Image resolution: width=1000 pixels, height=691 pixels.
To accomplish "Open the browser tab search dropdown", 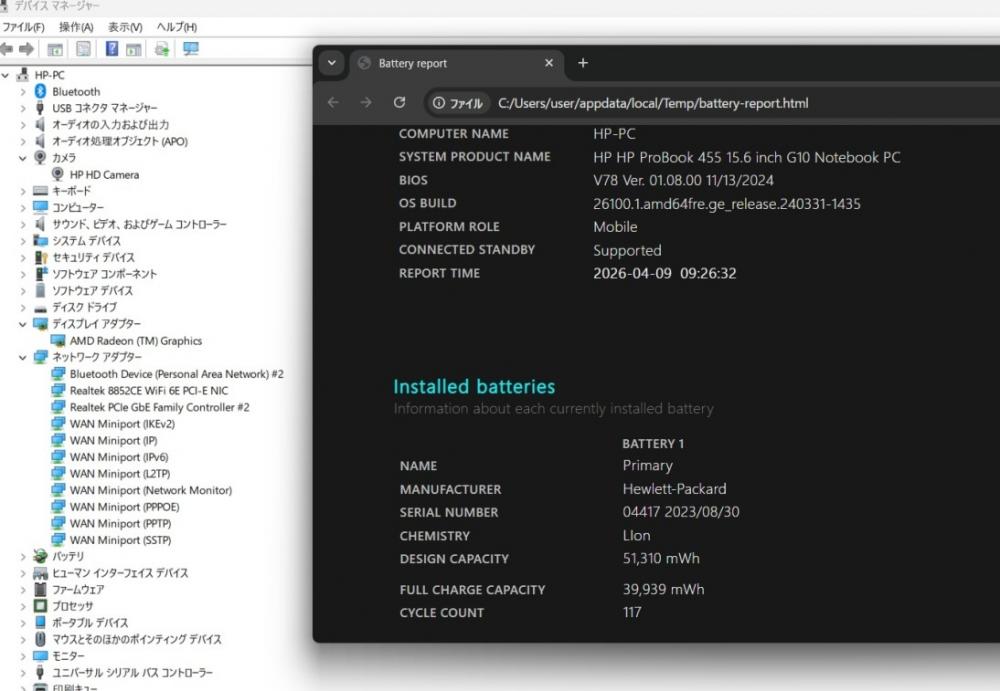I will 332,63.
